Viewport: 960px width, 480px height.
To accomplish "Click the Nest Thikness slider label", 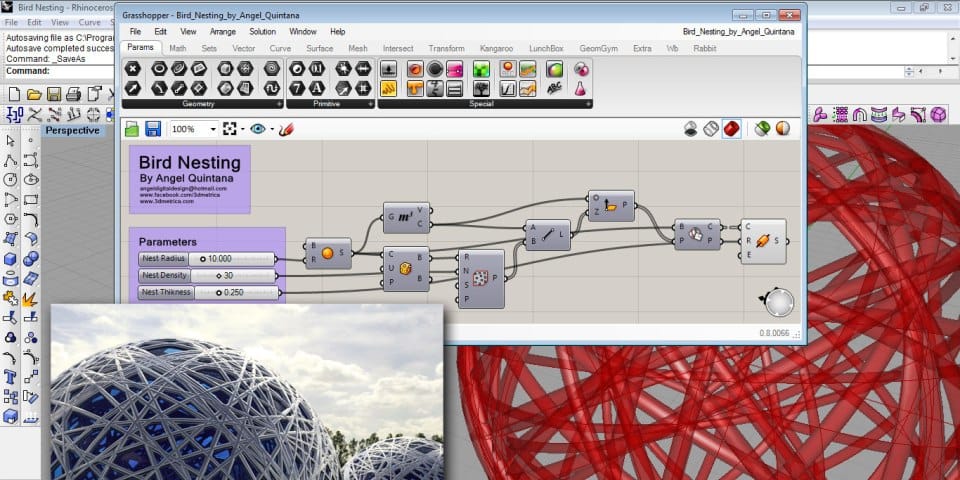I will [166, 293].
